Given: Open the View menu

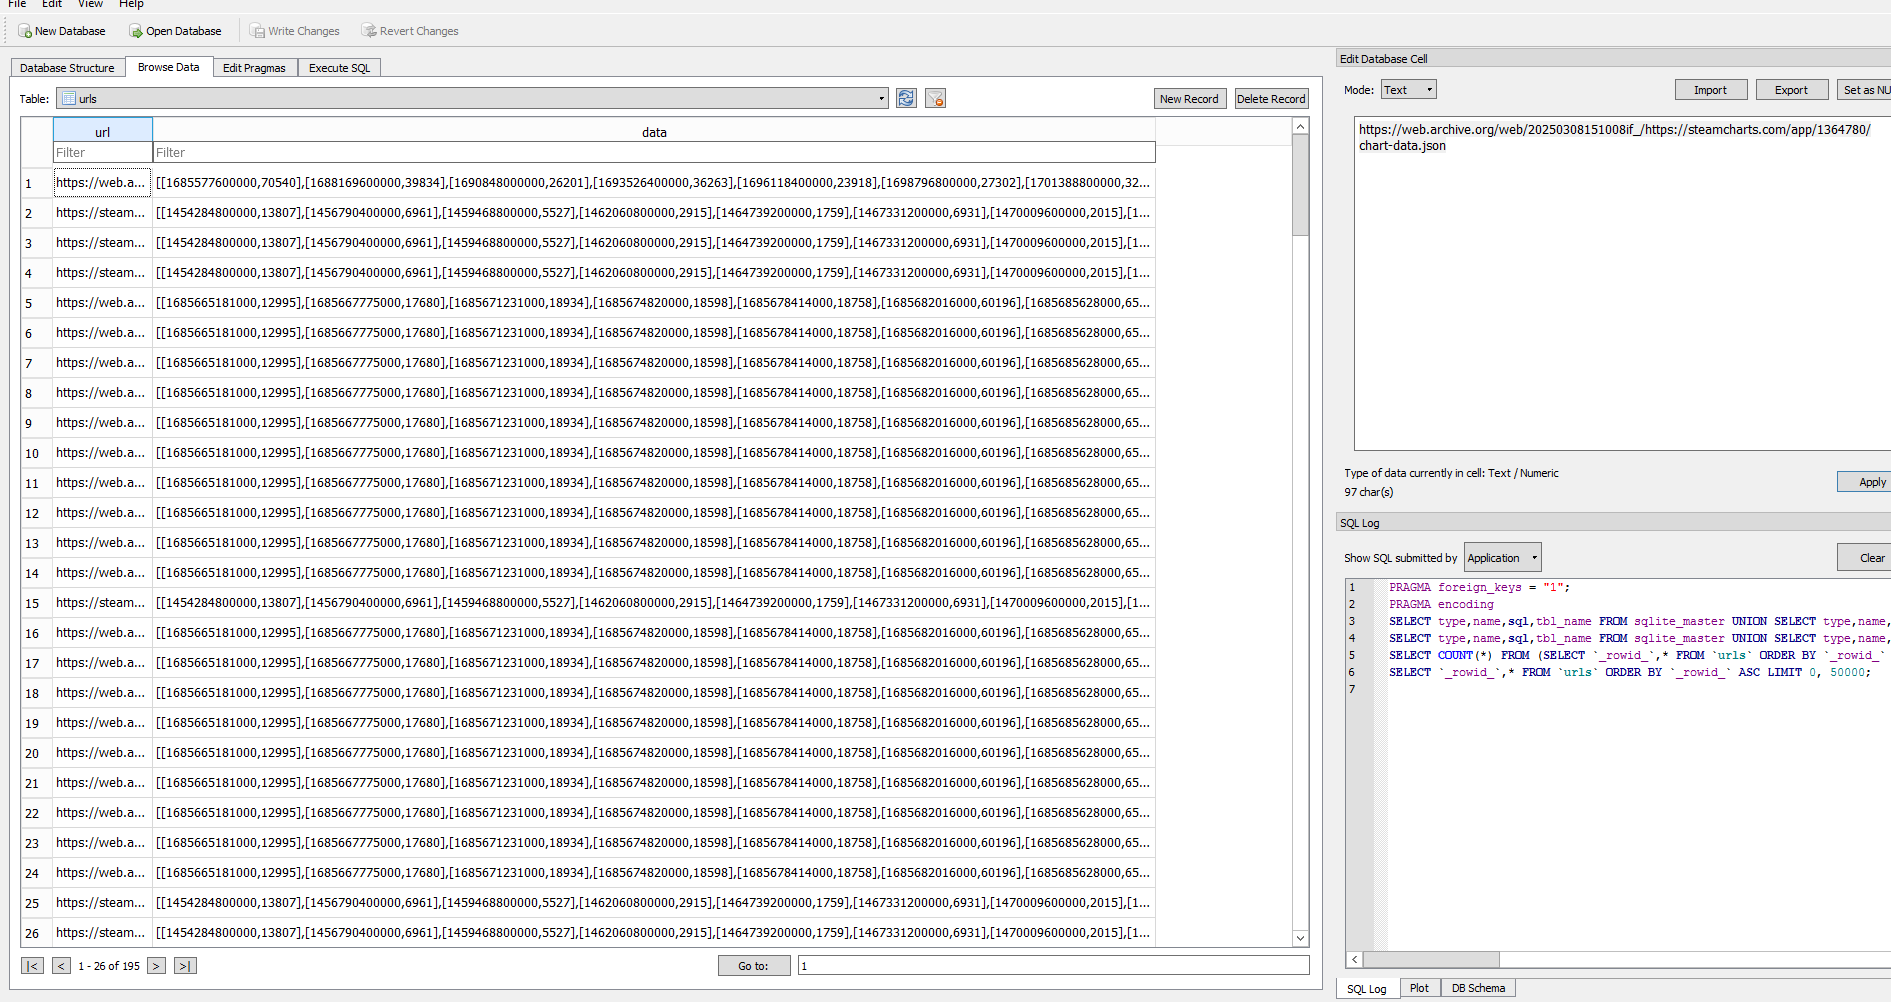Looking at the screenshot, I should coord(91,4).
